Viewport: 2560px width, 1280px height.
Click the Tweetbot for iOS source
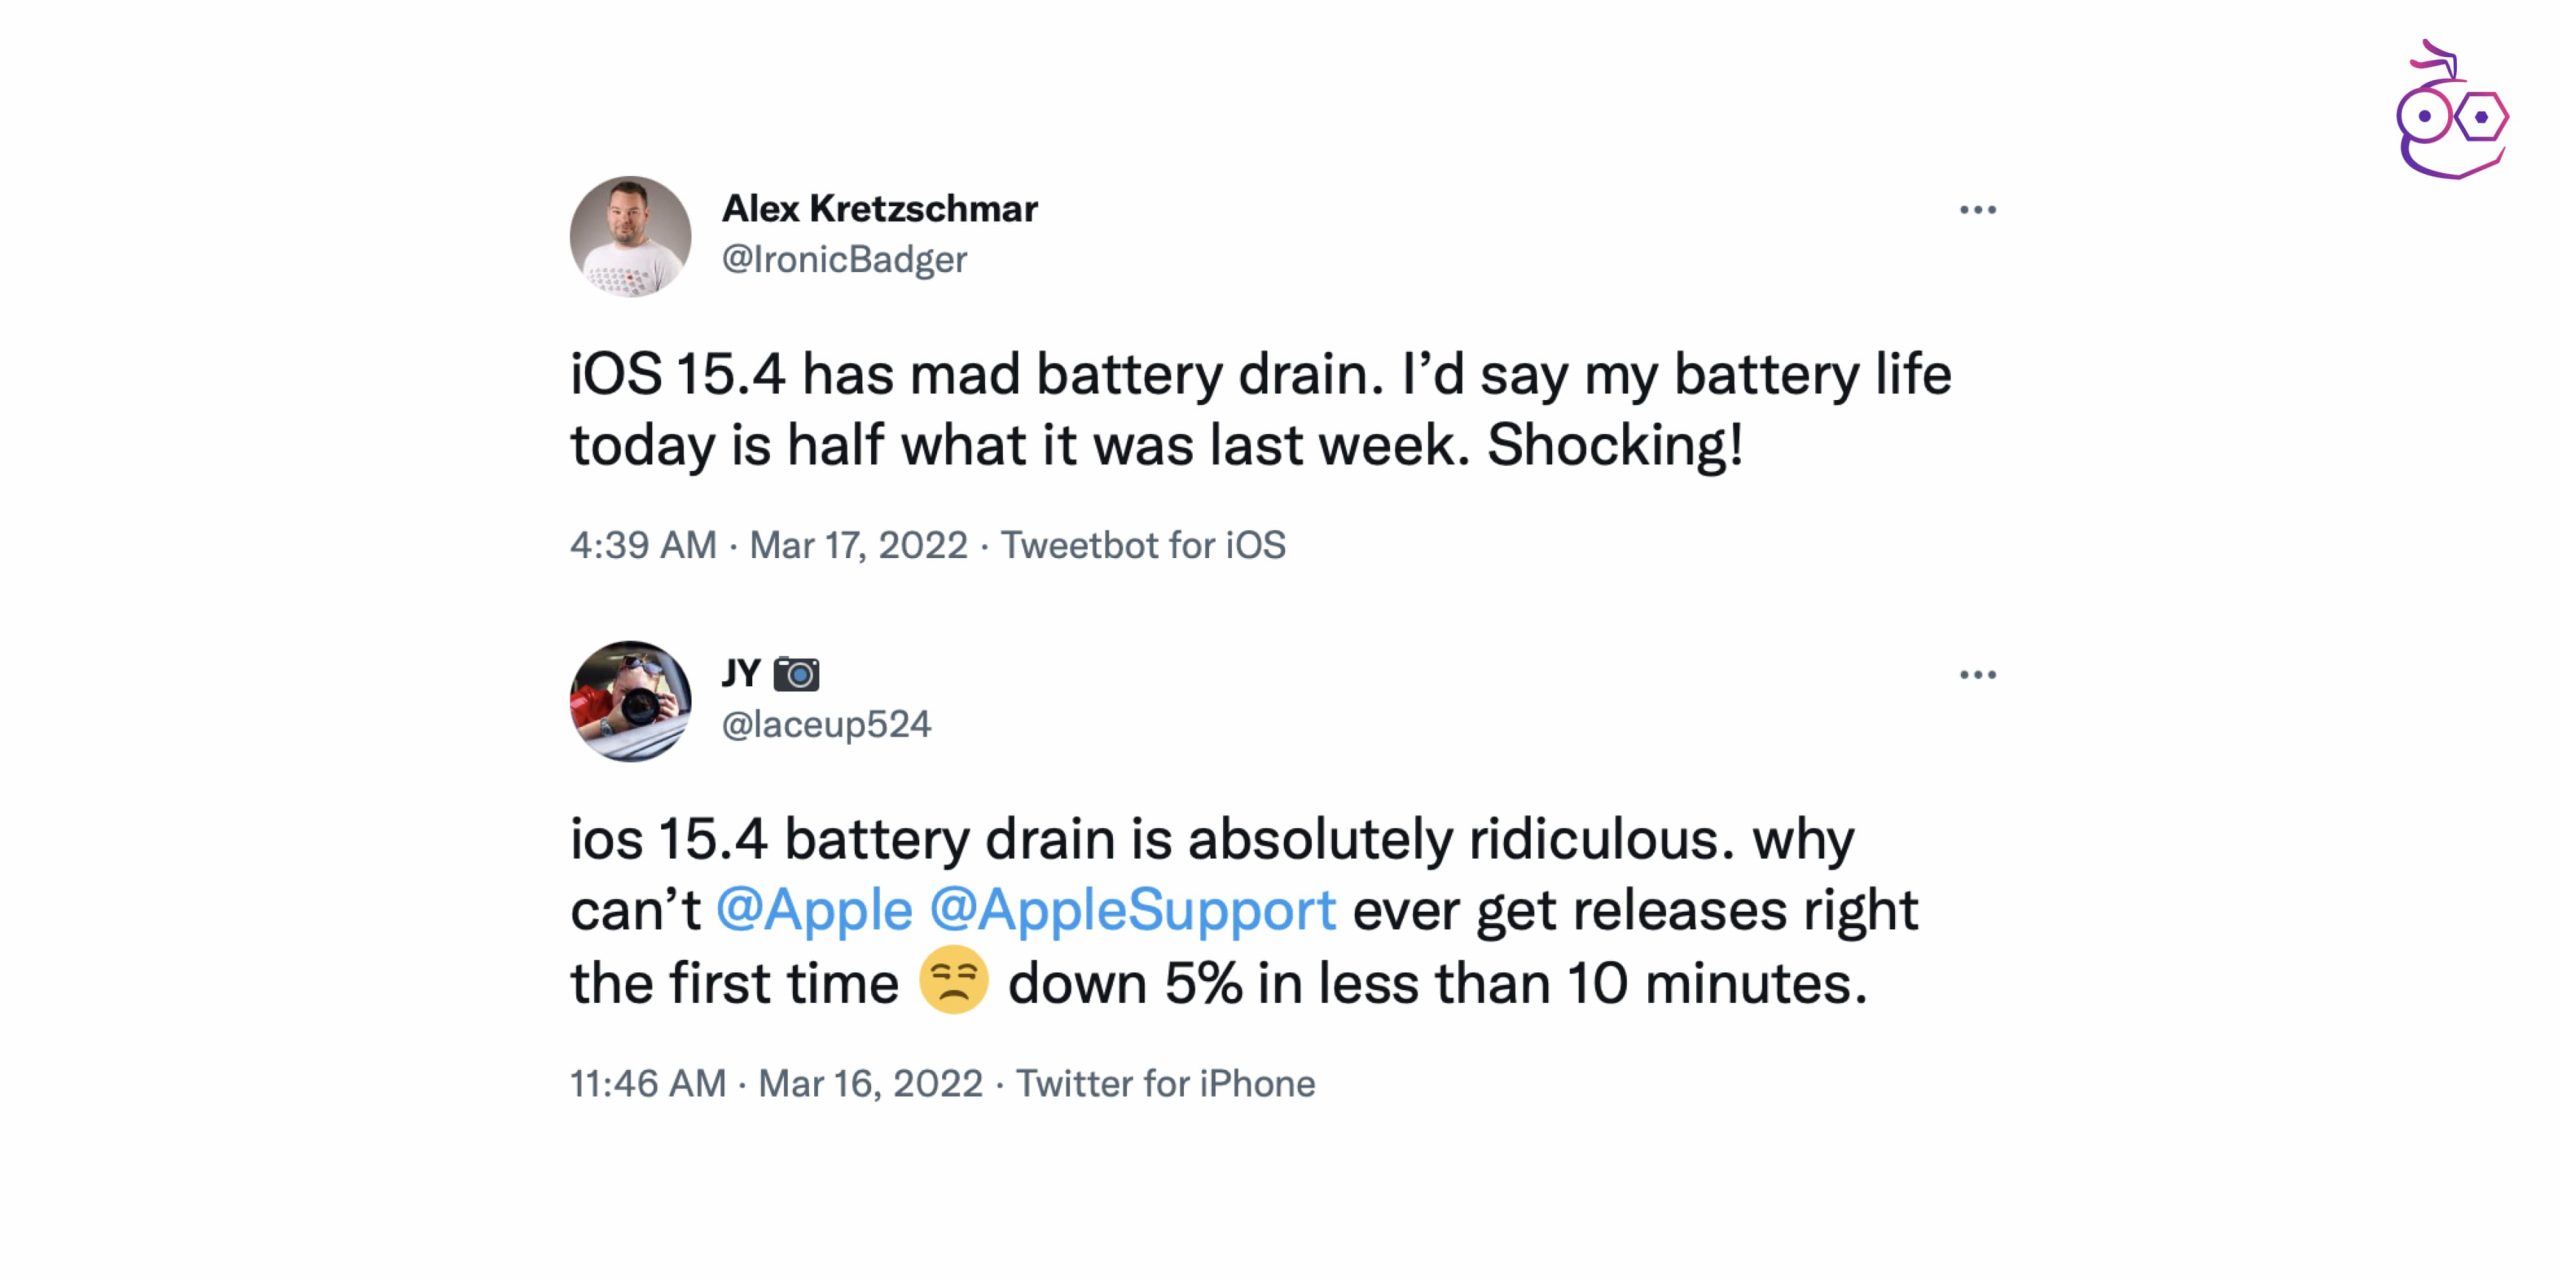1143,546
